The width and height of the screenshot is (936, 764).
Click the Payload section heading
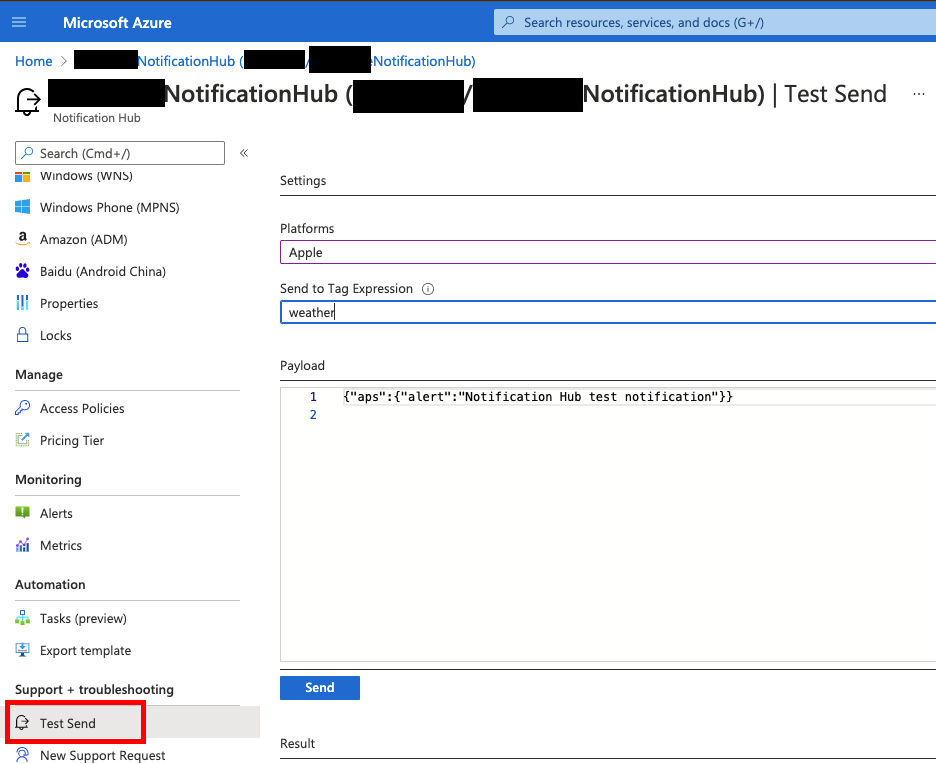pyautogui.click(x=302, y=365)
